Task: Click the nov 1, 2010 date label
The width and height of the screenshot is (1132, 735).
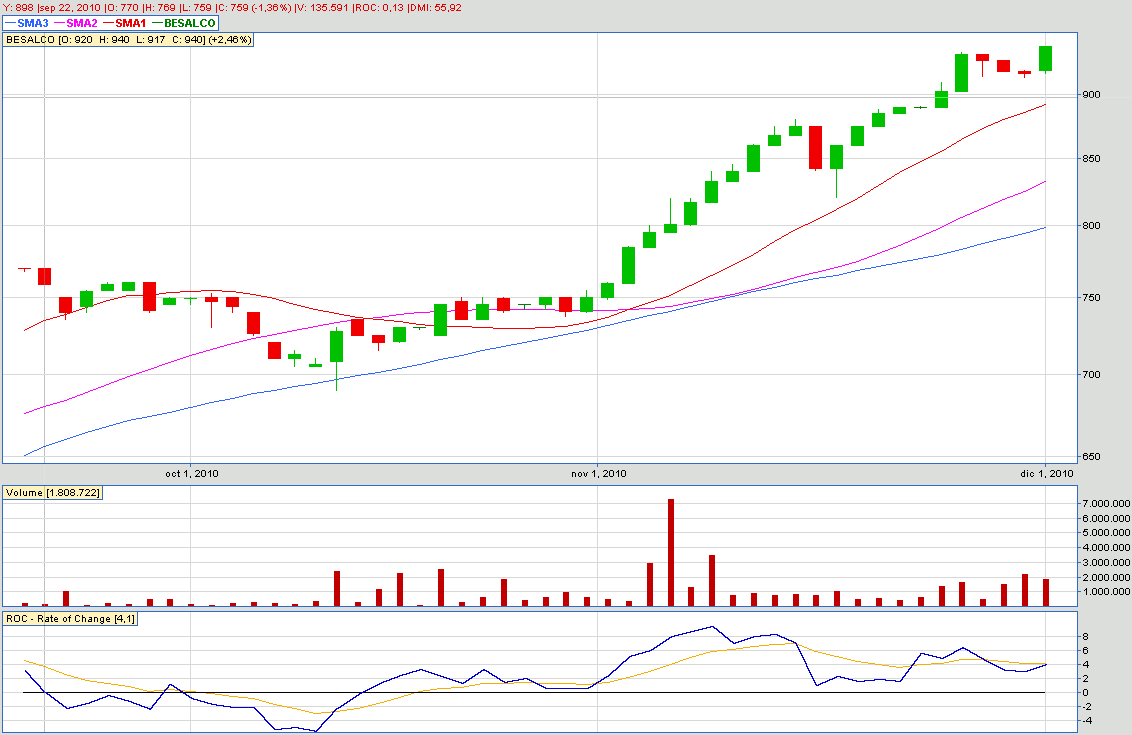Action: (598, 474)
